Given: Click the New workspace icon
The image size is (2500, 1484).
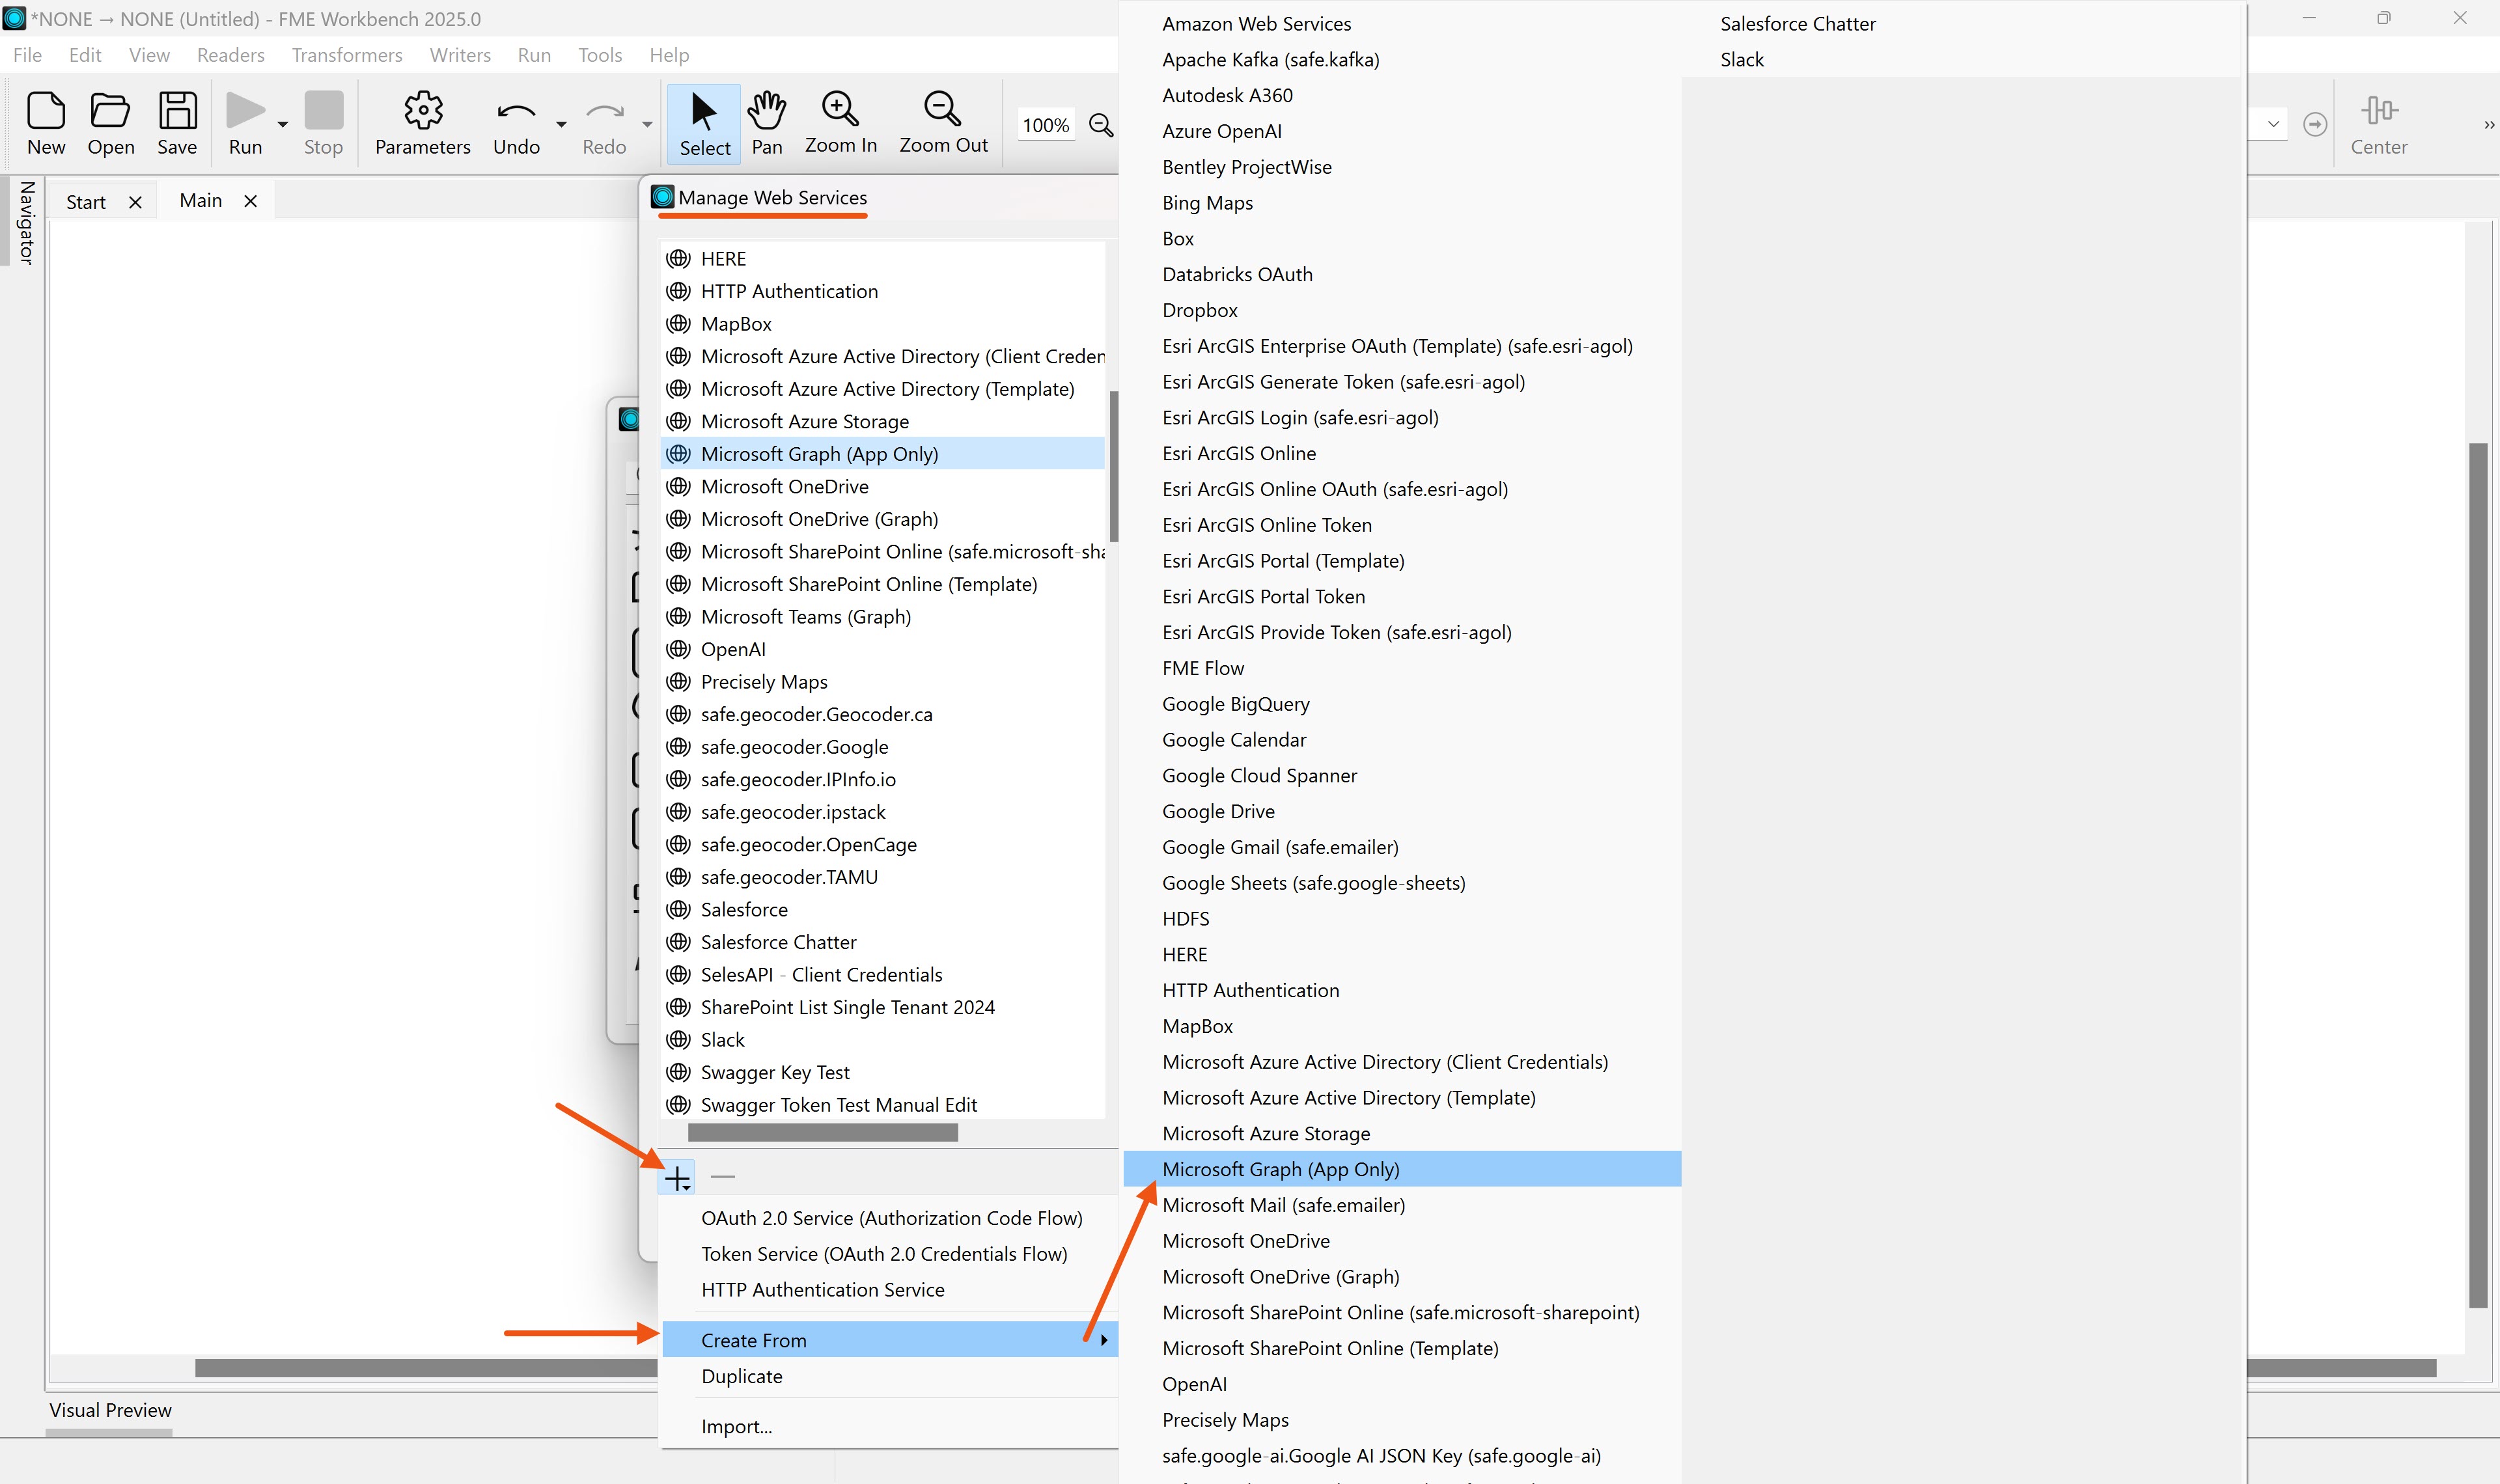Looking at the screenshot, I should 46,110.
